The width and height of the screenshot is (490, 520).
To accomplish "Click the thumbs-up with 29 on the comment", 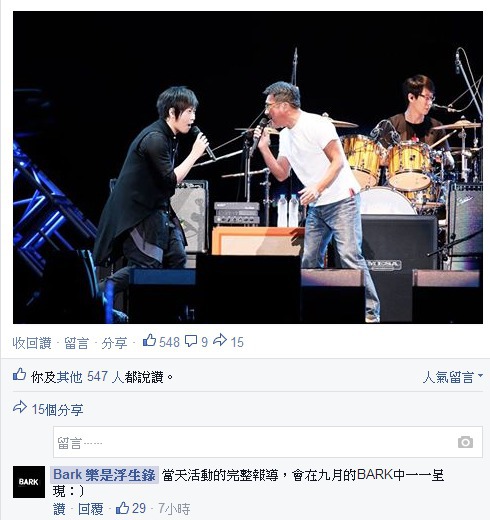I will pyautogui.click(x=122, y=508).
